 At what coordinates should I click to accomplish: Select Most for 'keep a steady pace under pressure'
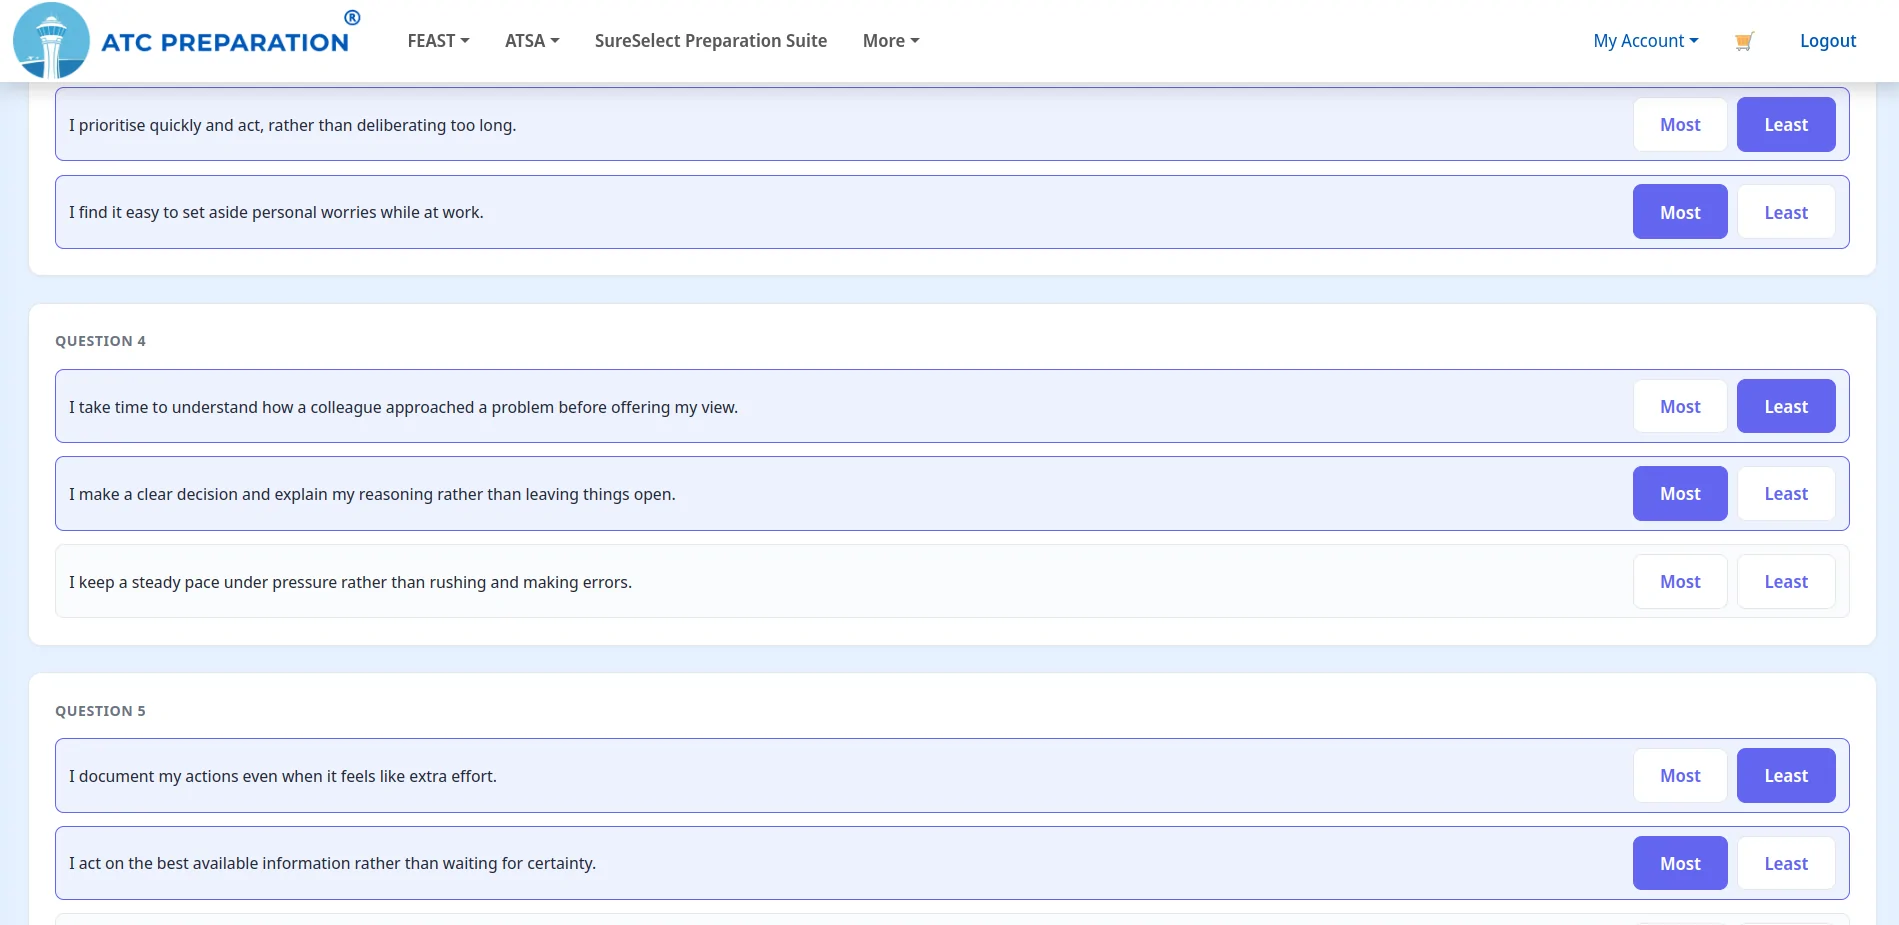click(1680, 582)
